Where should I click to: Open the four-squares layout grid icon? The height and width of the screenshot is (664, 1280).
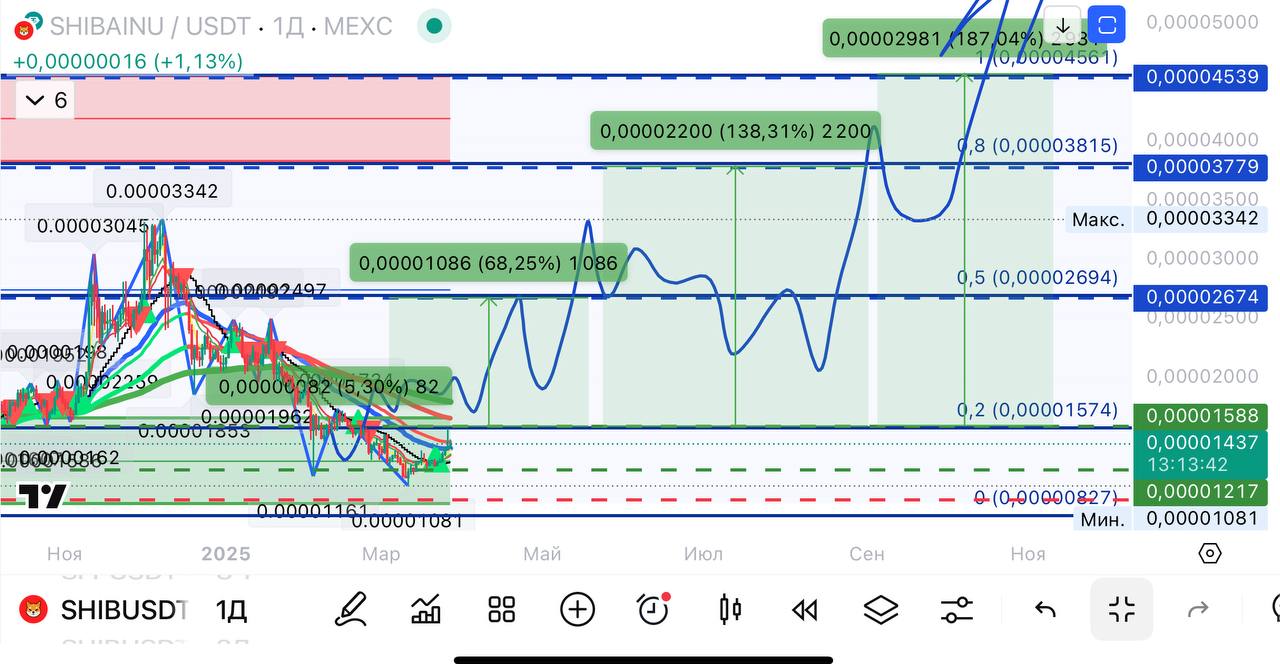pos(501,609)
